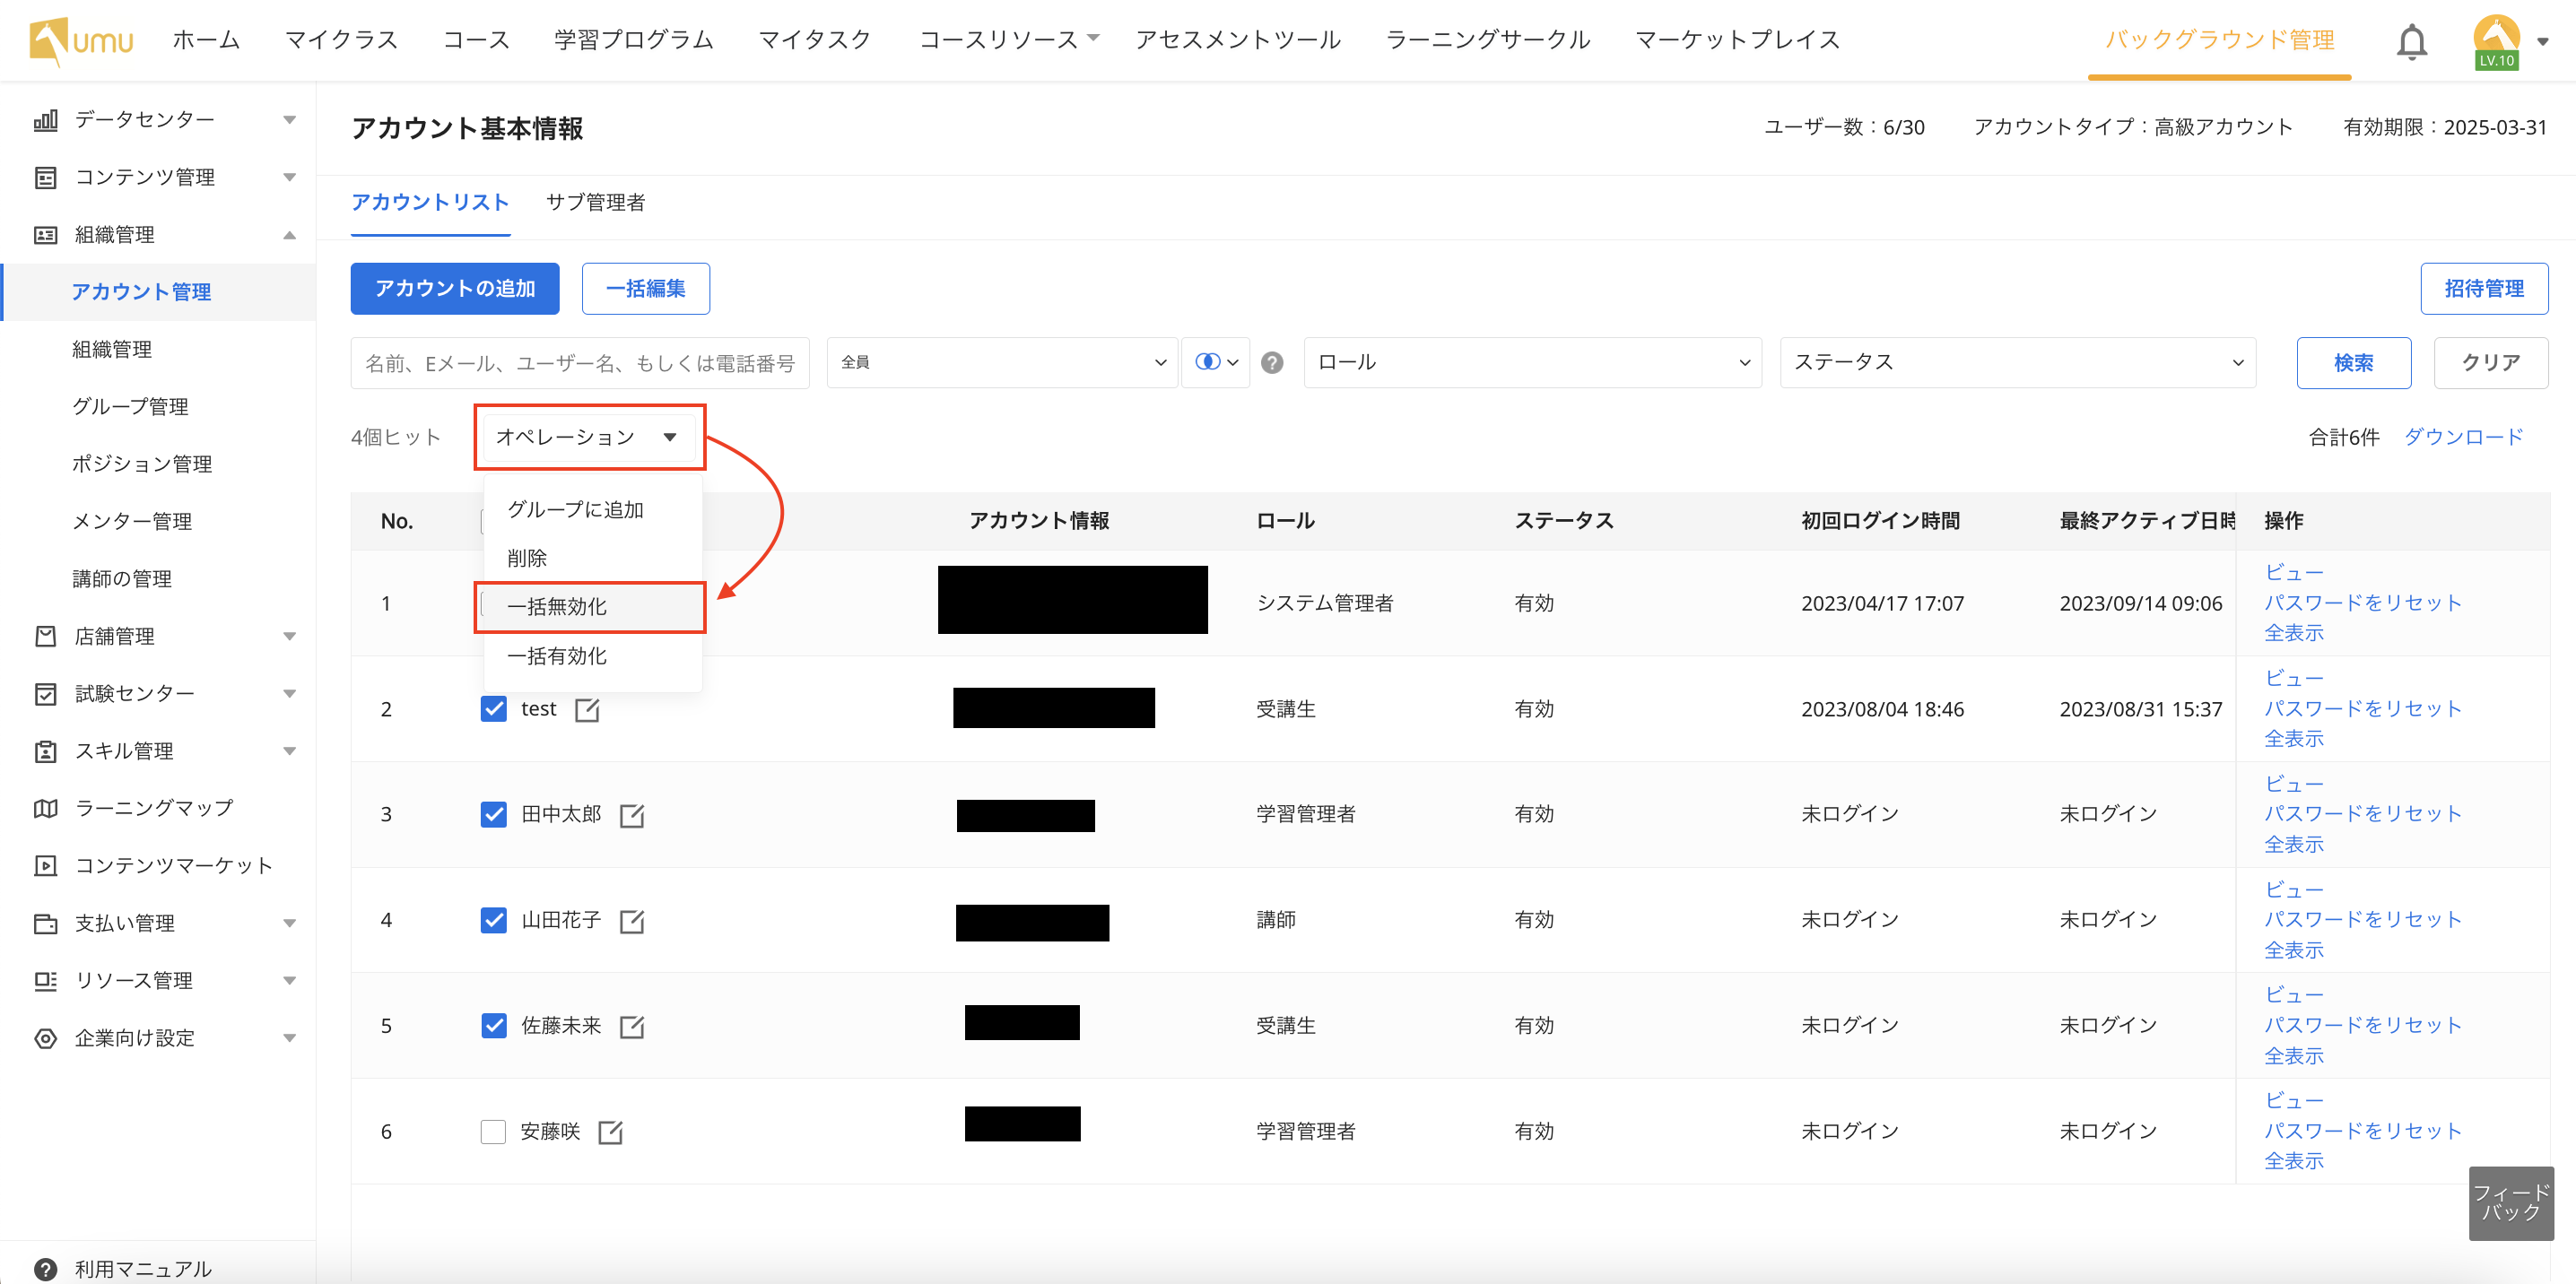Check the checkbox for 安藤咲
Viewport: 2576px width, 1284px height.
pos(493,1132)
